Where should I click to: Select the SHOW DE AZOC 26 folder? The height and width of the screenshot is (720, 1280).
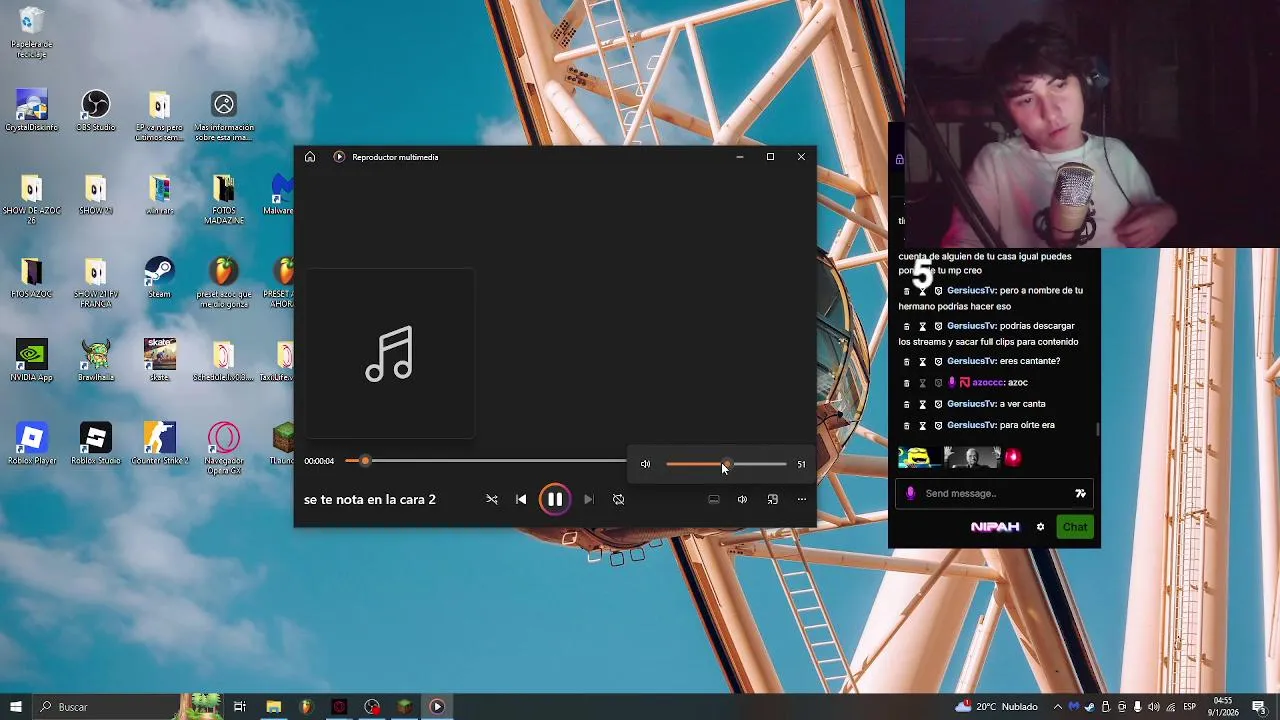click(32, 199)
